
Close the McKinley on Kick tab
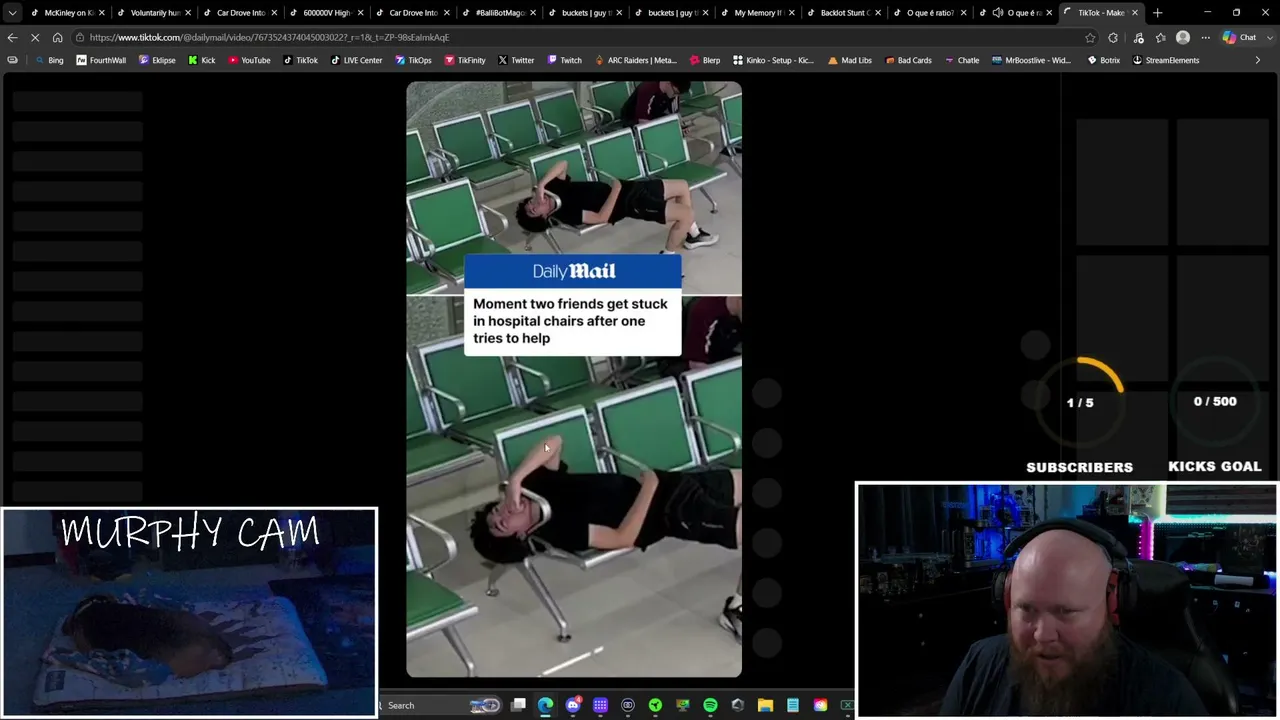tap(101, 13)
